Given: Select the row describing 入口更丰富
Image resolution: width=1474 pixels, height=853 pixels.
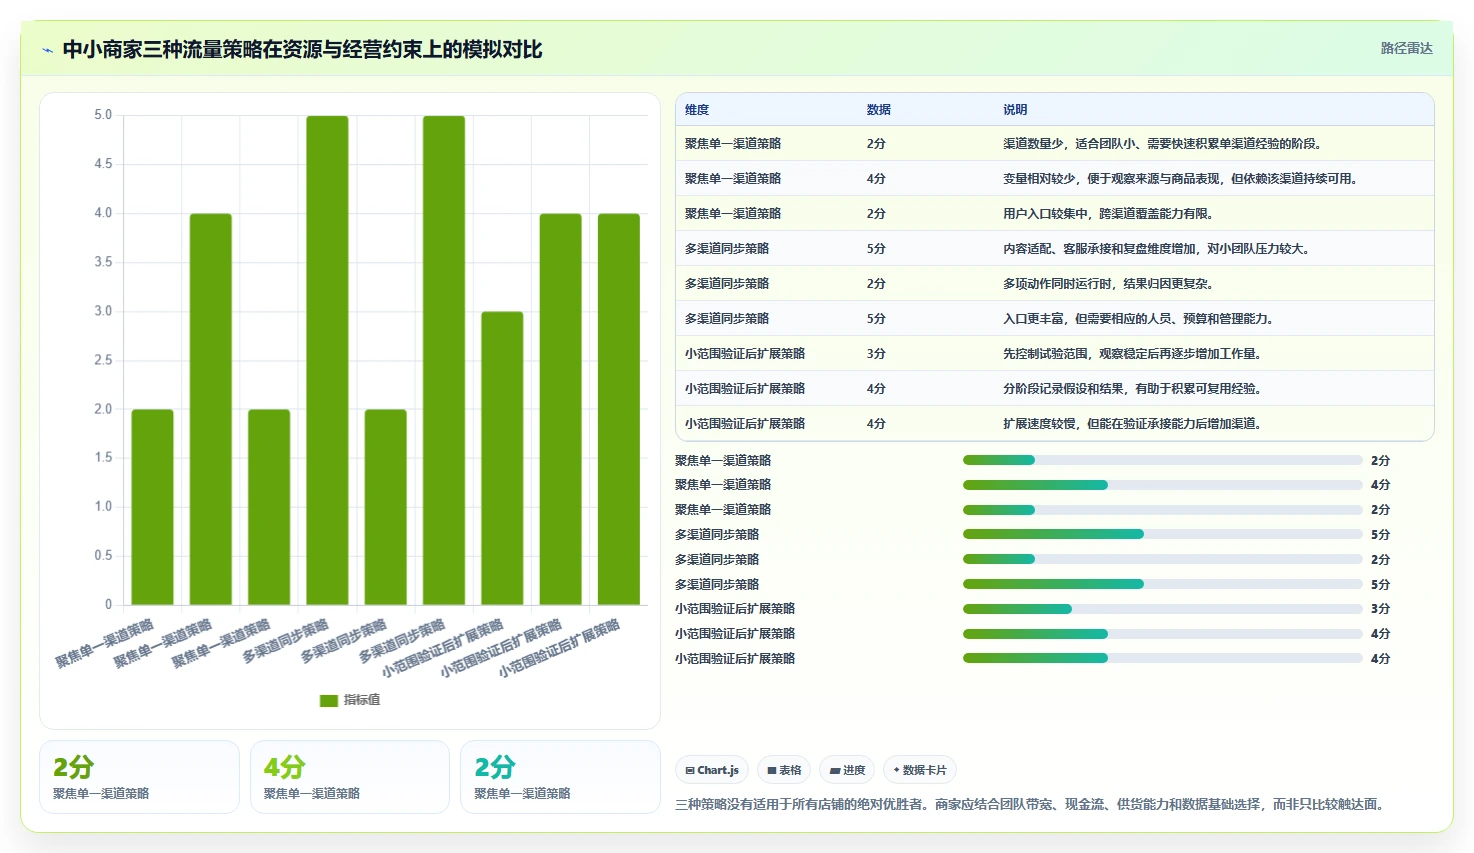Looking at the screenshot, I should tap(1055, 319).
